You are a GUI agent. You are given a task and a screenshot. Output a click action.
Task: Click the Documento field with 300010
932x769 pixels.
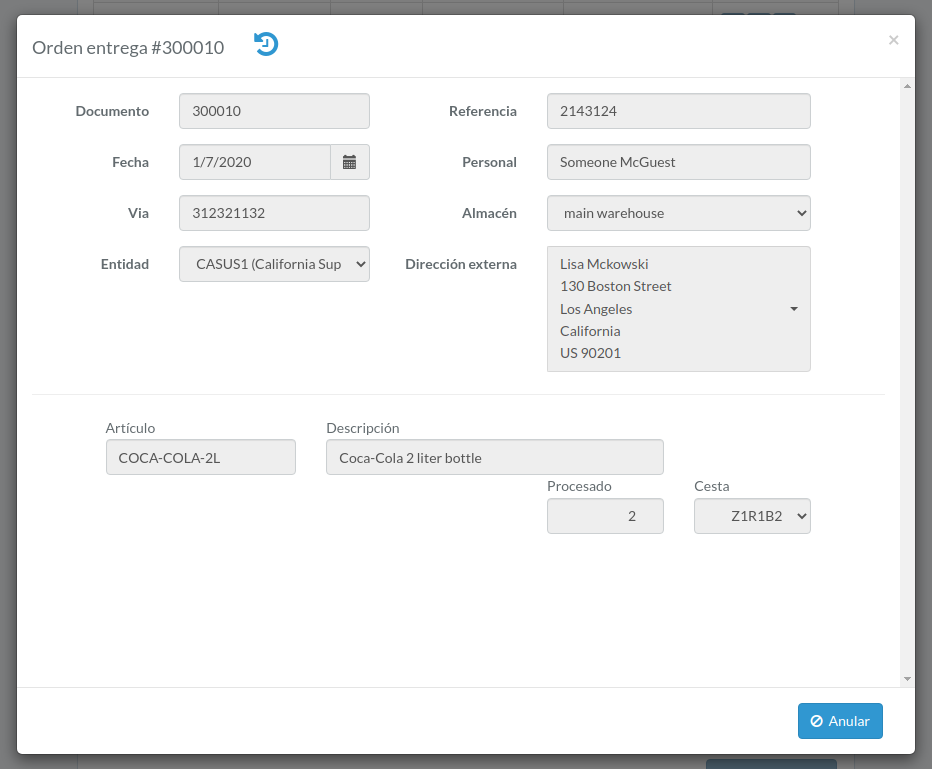274,111
